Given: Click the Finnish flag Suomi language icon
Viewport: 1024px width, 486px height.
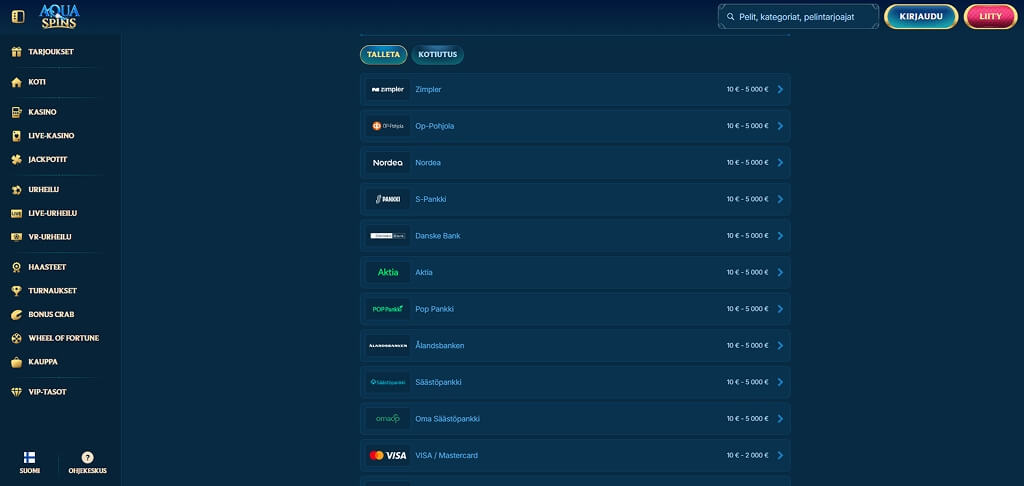Looking at the screenshot, I should click(x=29, y=457).
